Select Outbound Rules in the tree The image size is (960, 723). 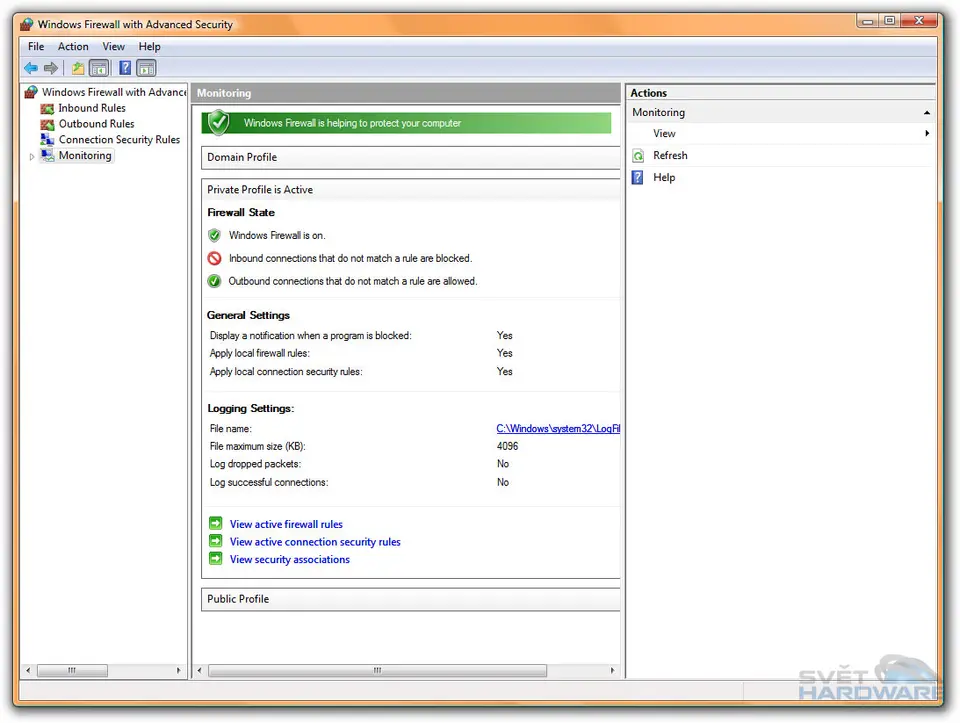pyautogui.click(x=96, y=124)
